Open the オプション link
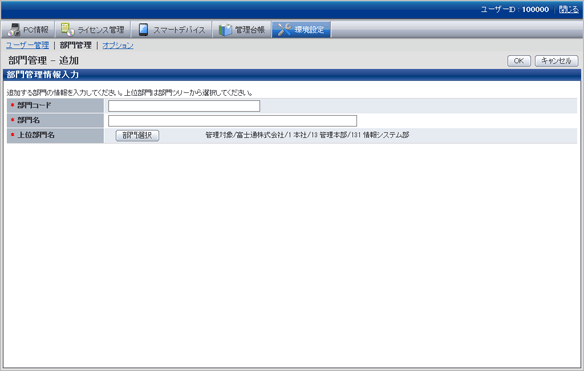The image size is (584, 371). [x=118, y=45]
